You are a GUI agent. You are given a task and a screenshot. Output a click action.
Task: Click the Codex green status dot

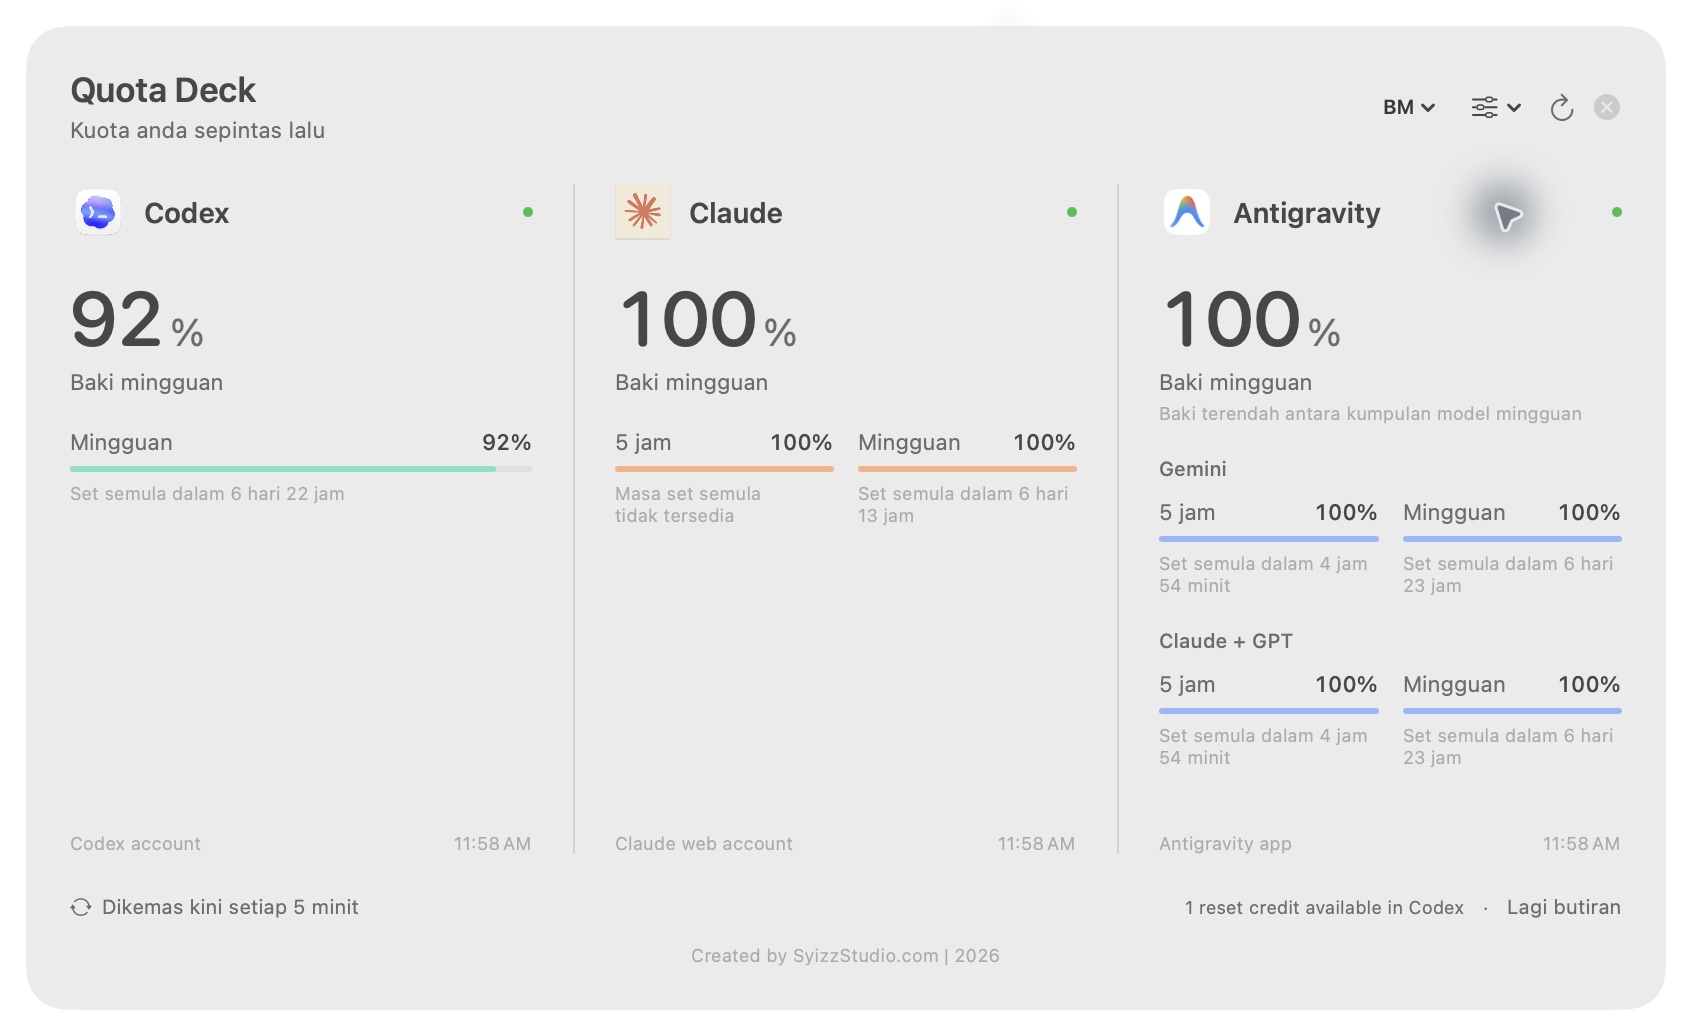[528, 212]
